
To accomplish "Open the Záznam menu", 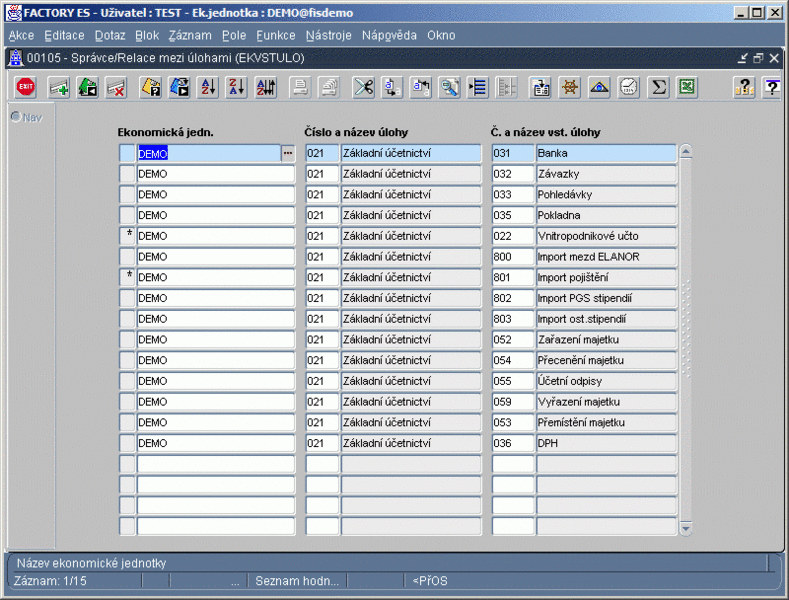I will coord(190,35).
